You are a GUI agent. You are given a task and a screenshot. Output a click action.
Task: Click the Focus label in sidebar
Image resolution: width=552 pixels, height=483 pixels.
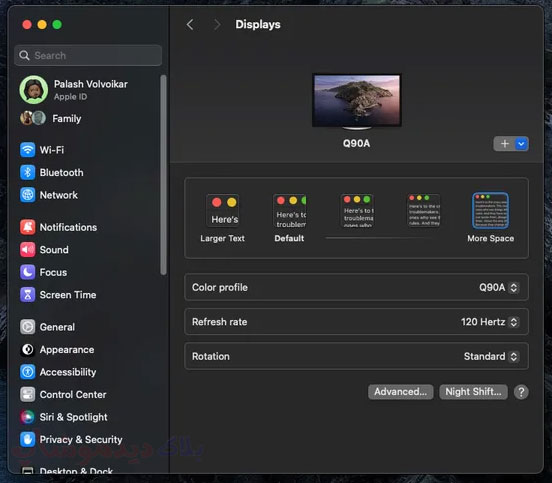click(x=53, y=272)
